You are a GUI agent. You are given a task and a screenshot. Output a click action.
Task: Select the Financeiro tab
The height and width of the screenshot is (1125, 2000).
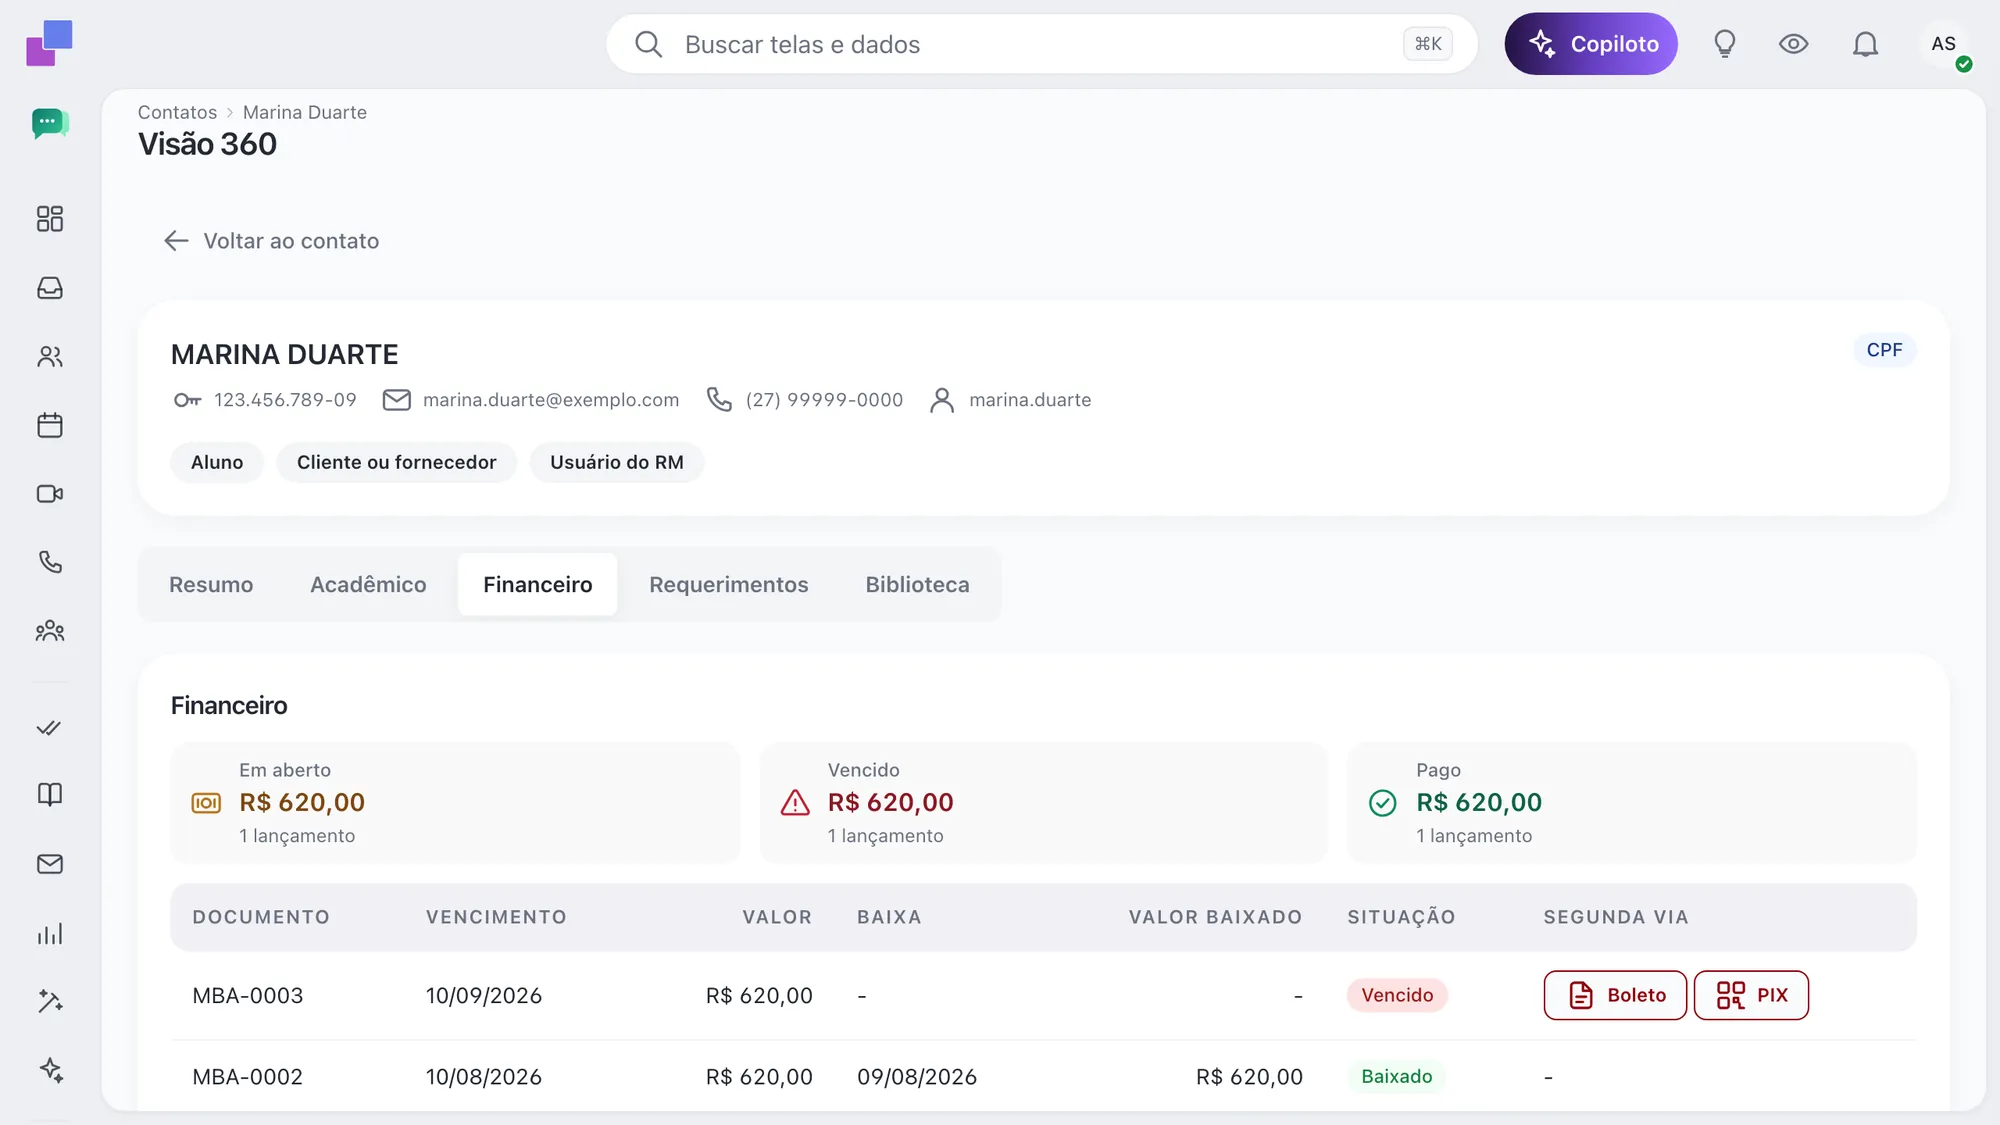click(538, 585)
